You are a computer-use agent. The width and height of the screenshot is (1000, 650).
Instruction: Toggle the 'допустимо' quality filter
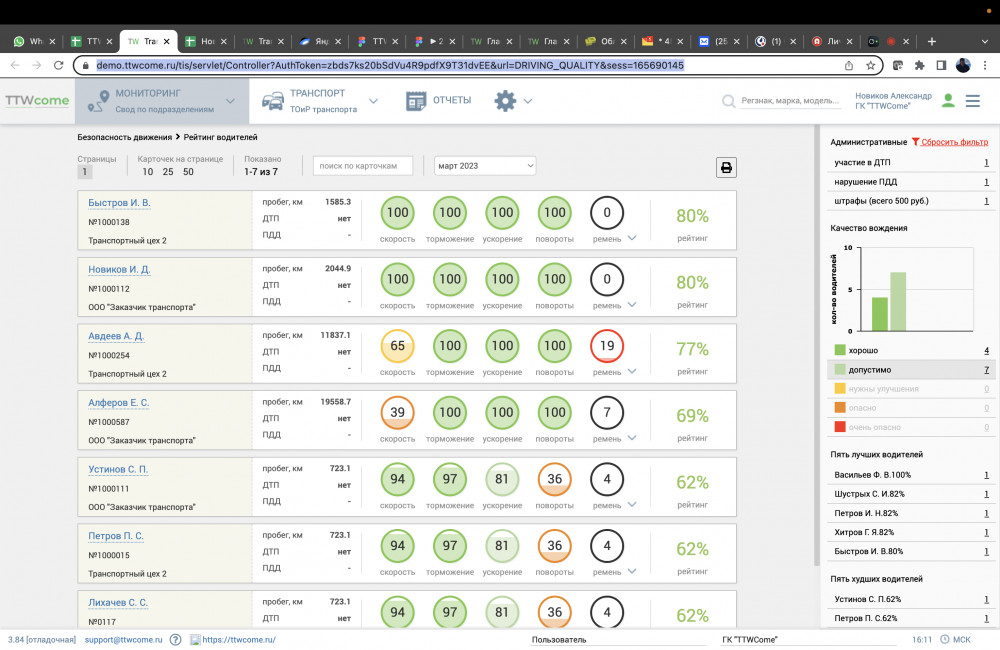coord(868,370)
